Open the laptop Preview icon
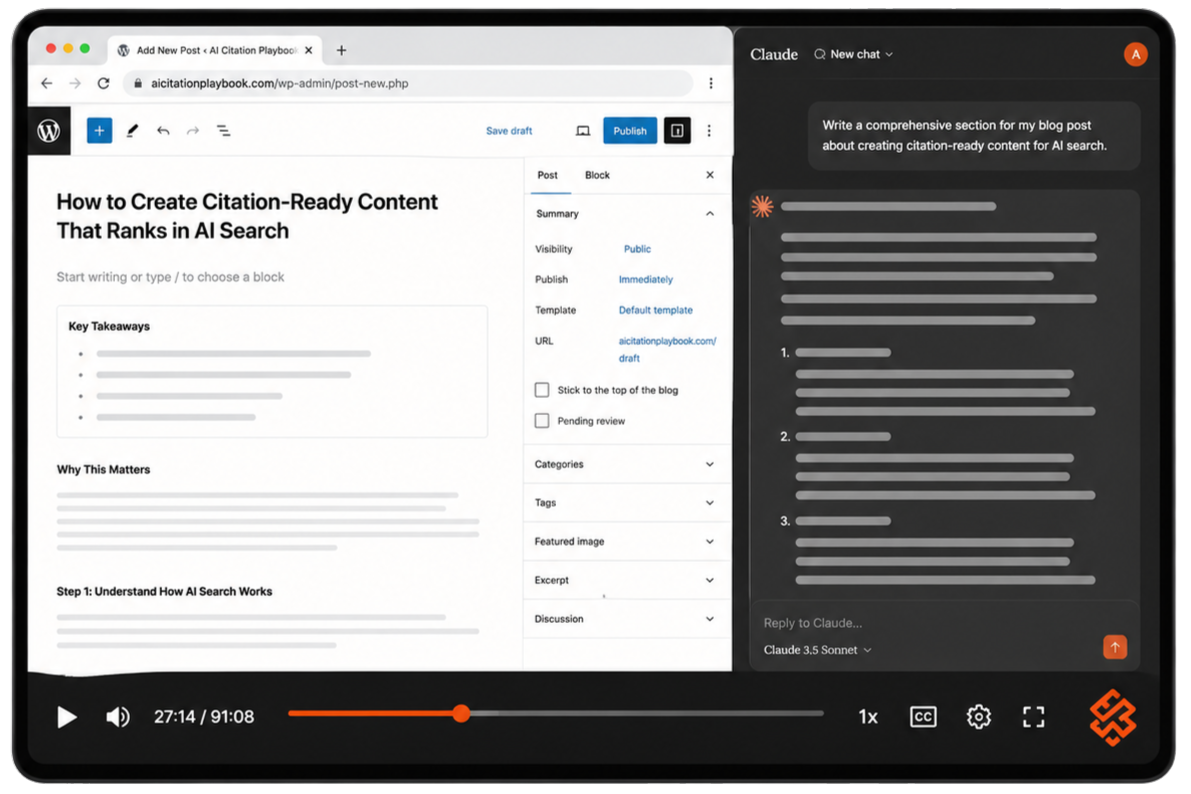 [583, 131]
